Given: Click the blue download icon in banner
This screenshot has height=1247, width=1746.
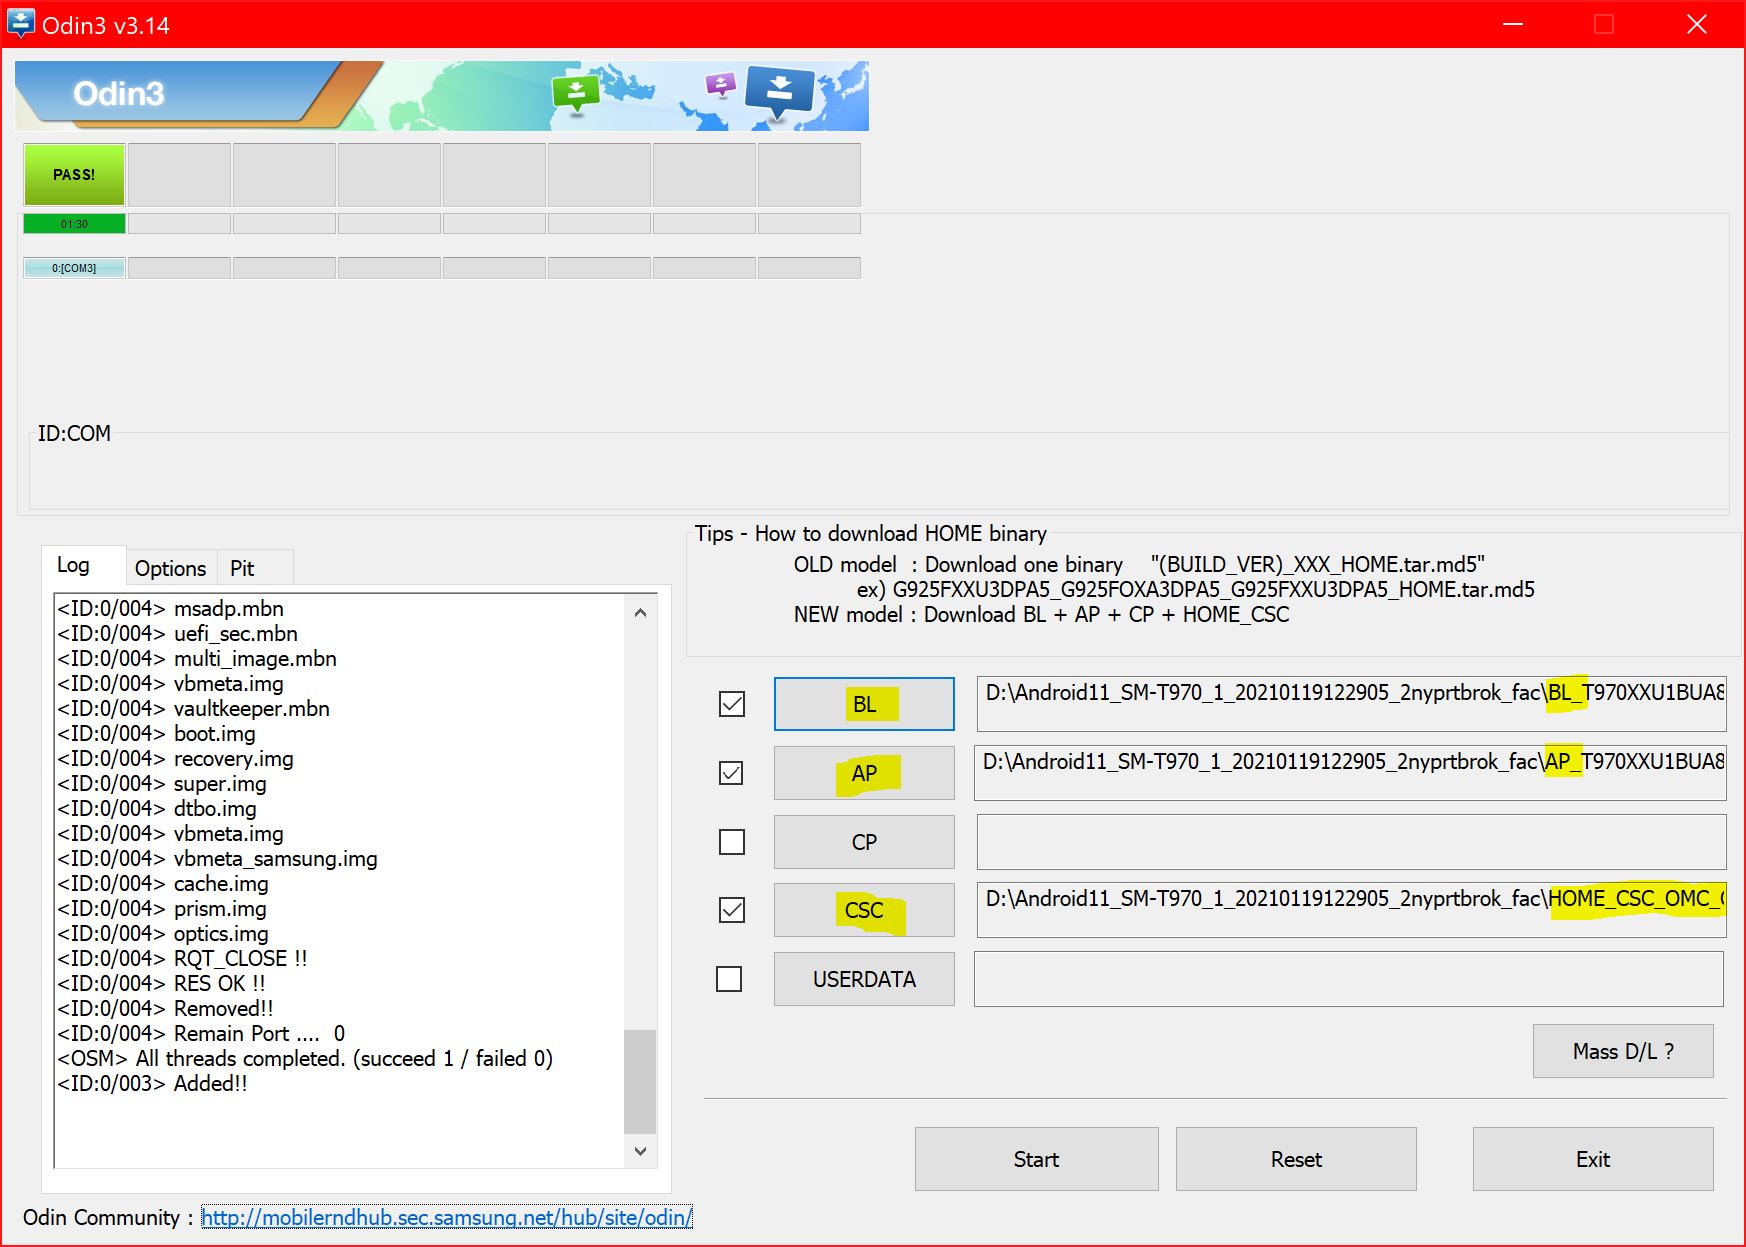Looking at the screenshot, I should (x=780, y=93).
